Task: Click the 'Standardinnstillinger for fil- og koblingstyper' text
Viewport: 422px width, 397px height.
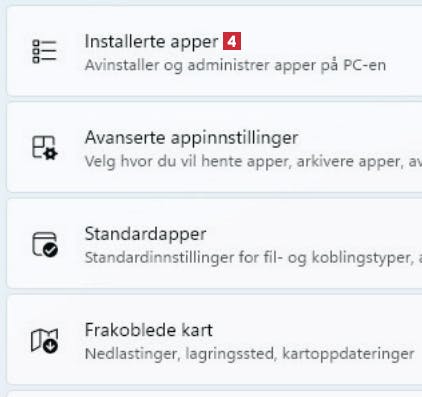Action: [x=253, y=258]
